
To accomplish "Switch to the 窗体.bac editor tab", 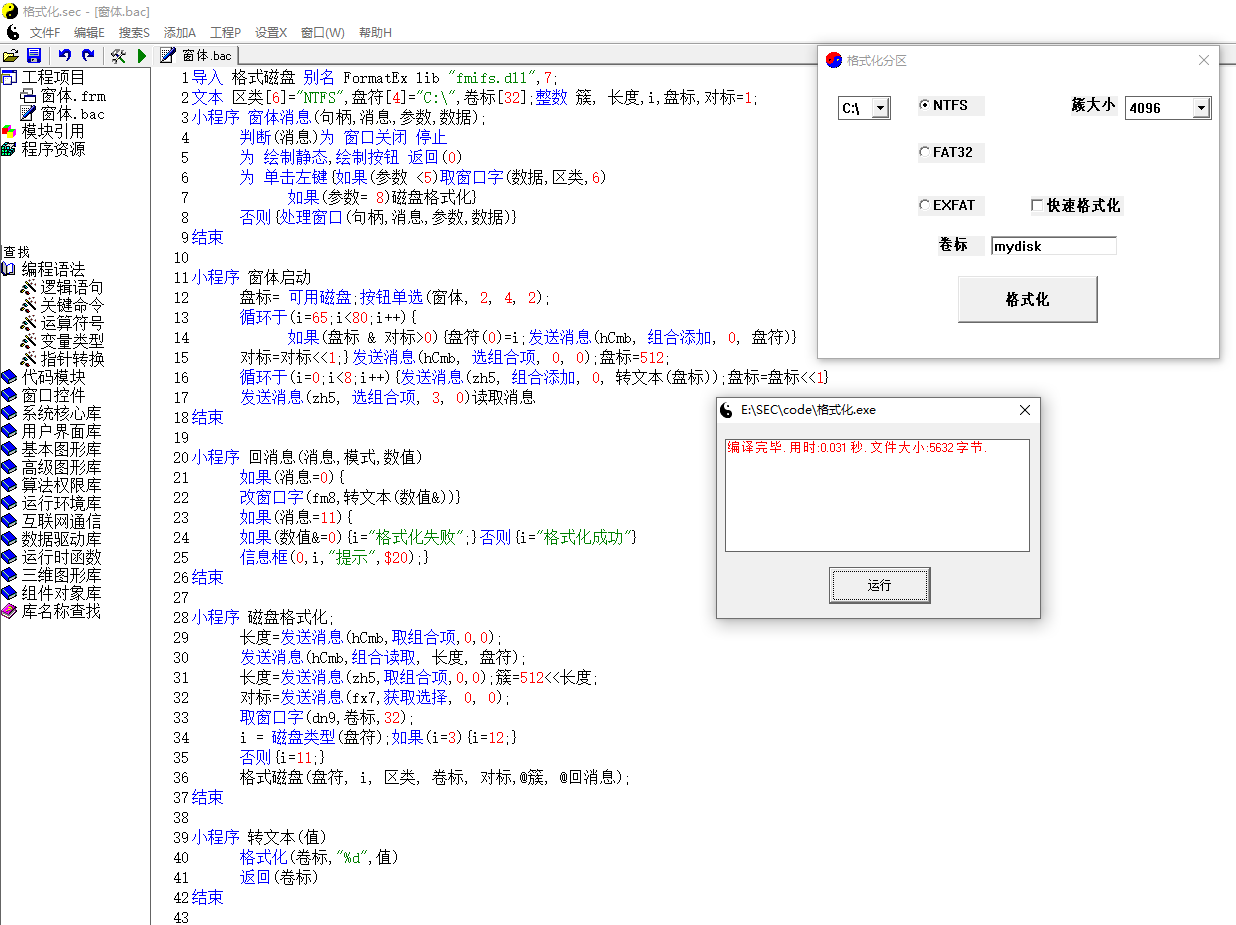I will point(196,55).
